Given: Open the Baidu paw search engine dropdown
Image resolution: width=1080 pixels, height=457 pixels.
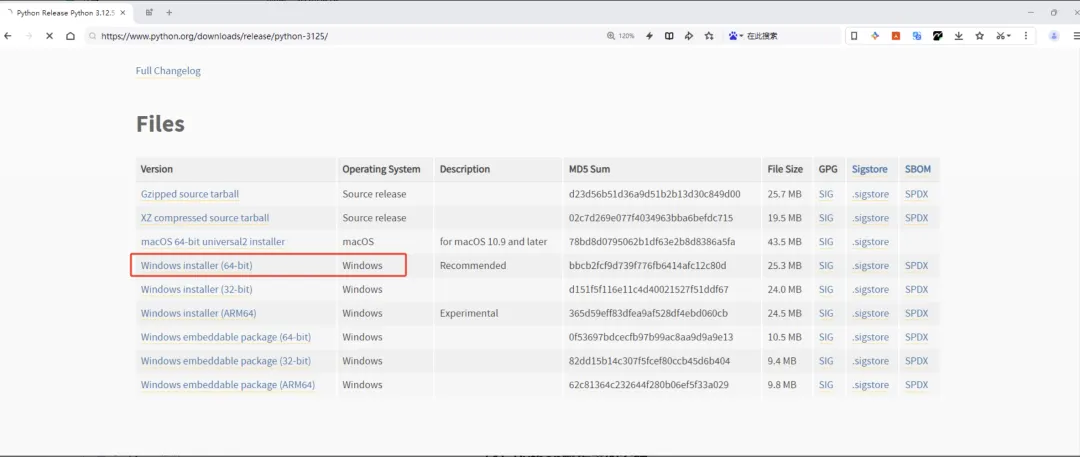Looking at the screenshot, I should tap(736, 36).
